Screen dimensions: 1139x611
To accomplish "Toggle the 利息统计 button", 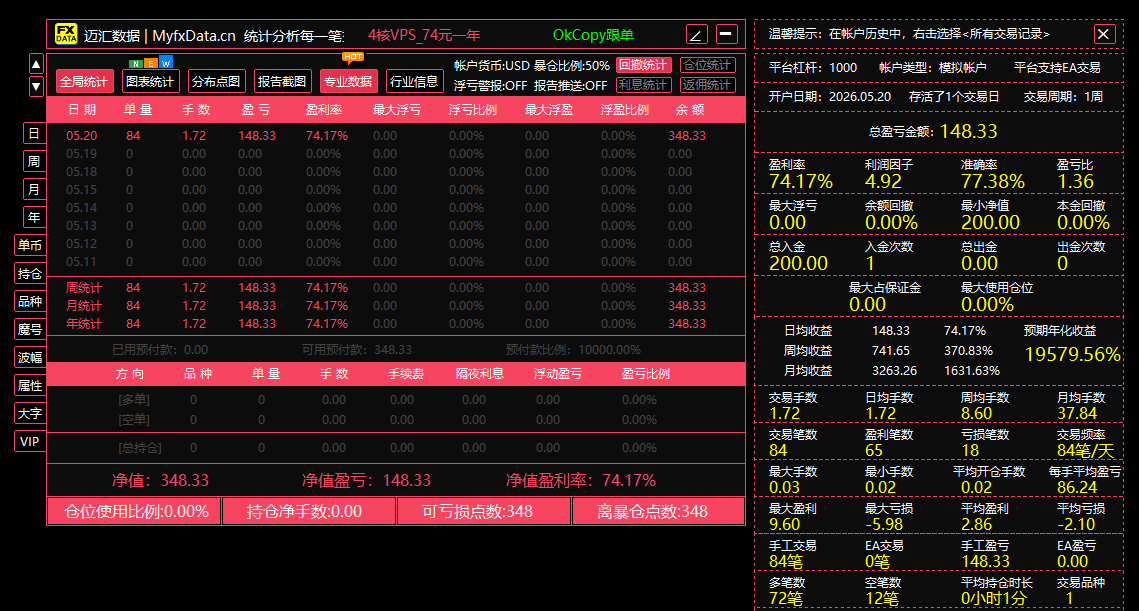I will (644, 85).
